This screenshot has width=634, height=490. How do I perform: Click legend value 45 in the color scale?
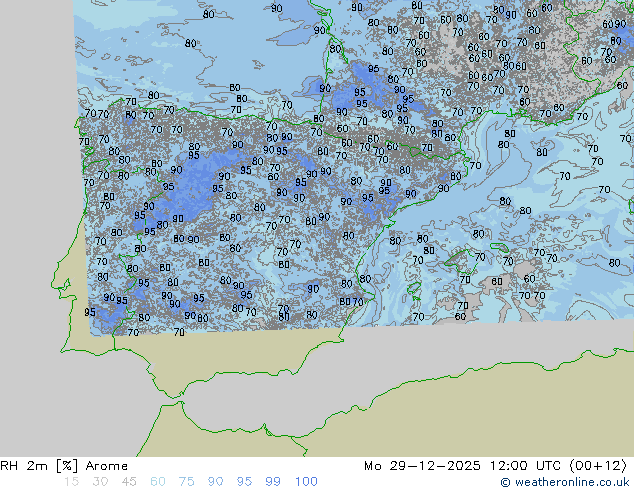tap(129, 482)
